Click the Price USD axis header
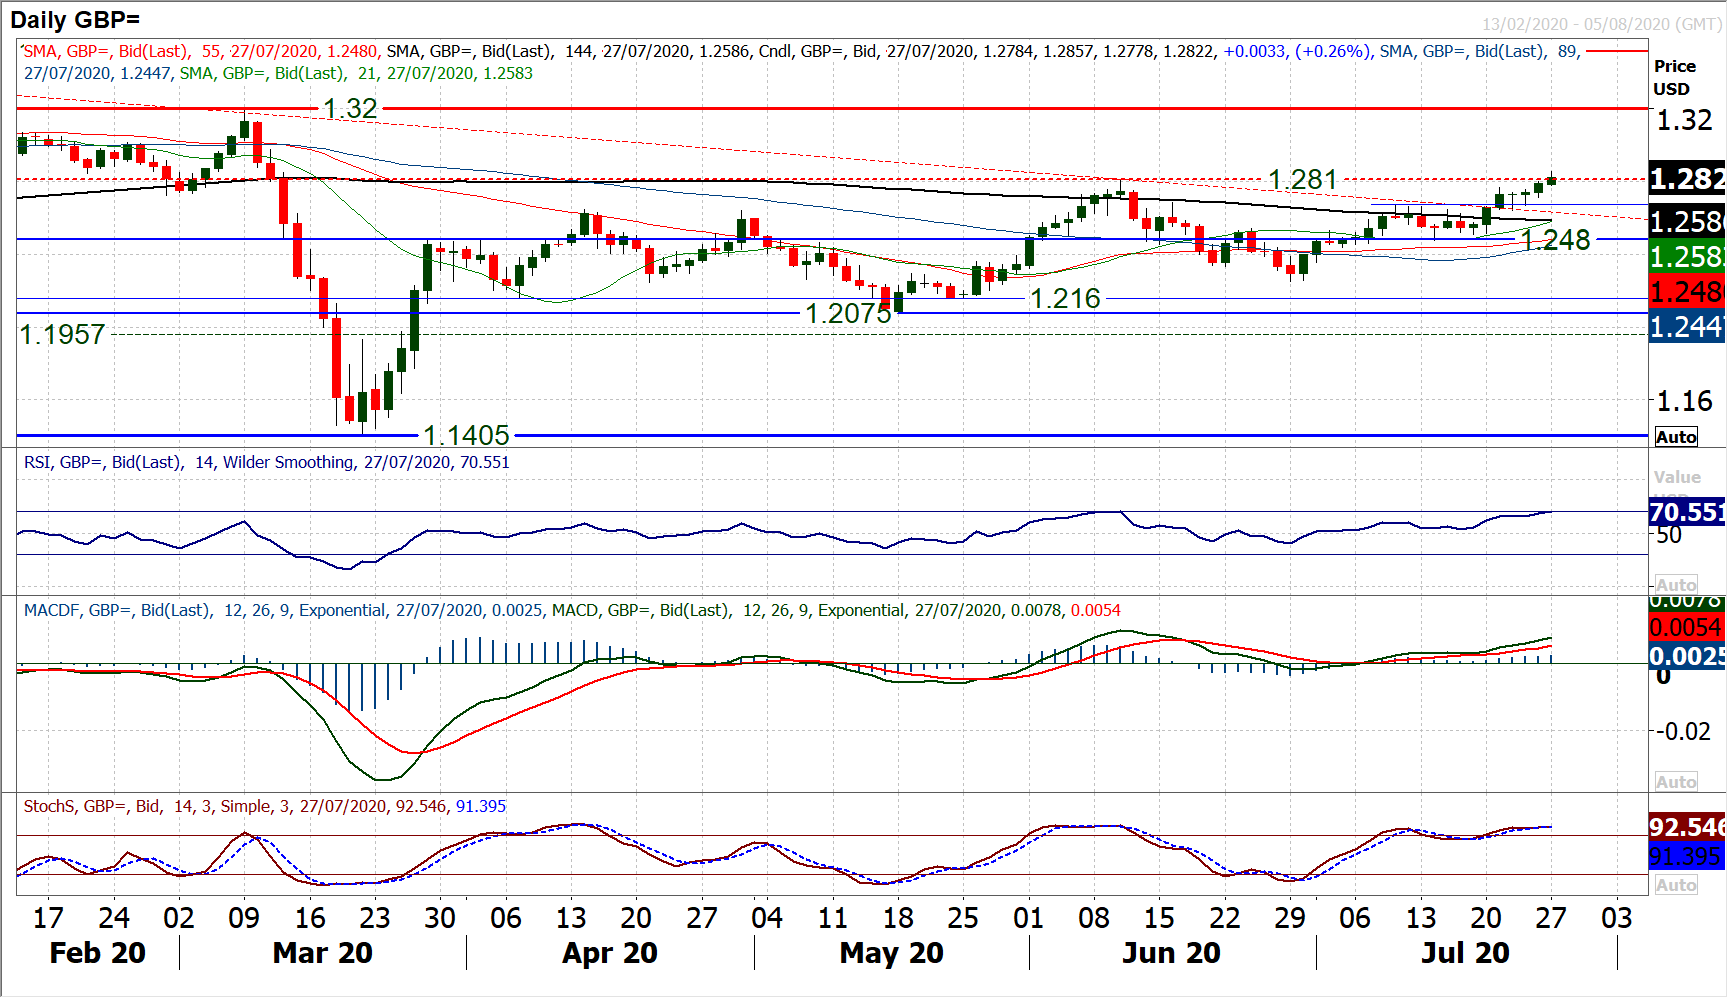Viewport: 1728px width, 998px height. (1674, 77)
